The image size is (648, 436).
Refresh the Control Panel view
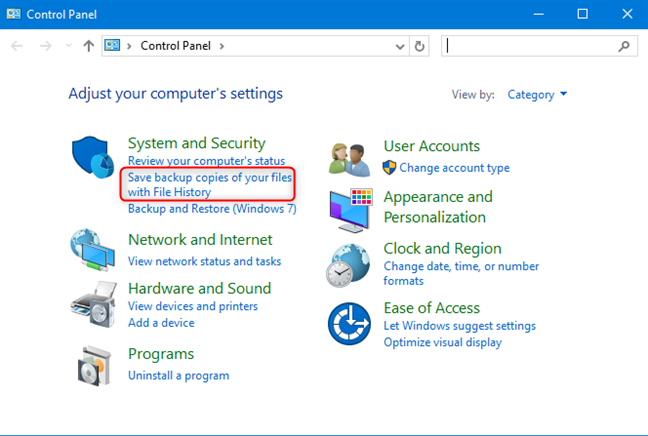(x=419, y=46)
